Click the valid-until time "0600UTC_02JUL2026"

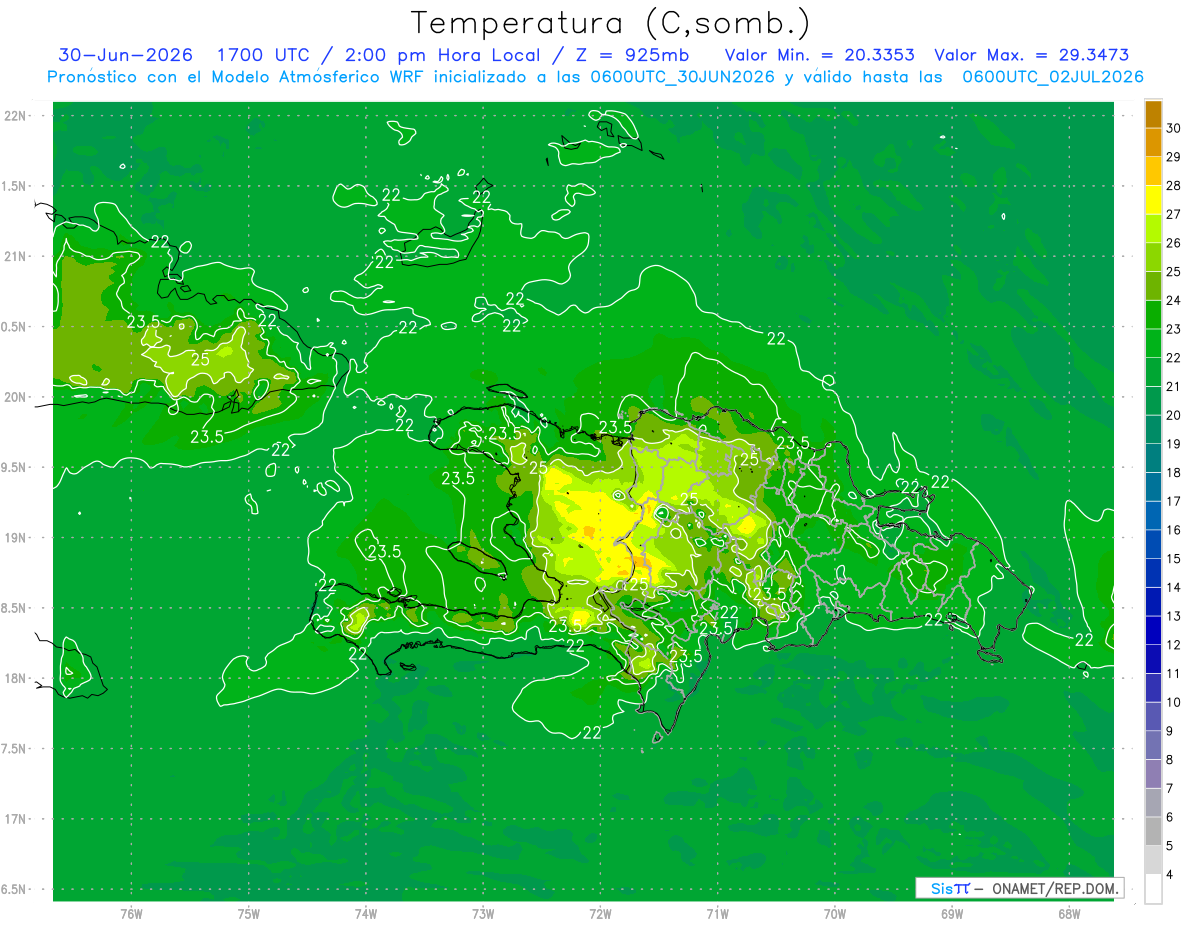(1053, 77)
